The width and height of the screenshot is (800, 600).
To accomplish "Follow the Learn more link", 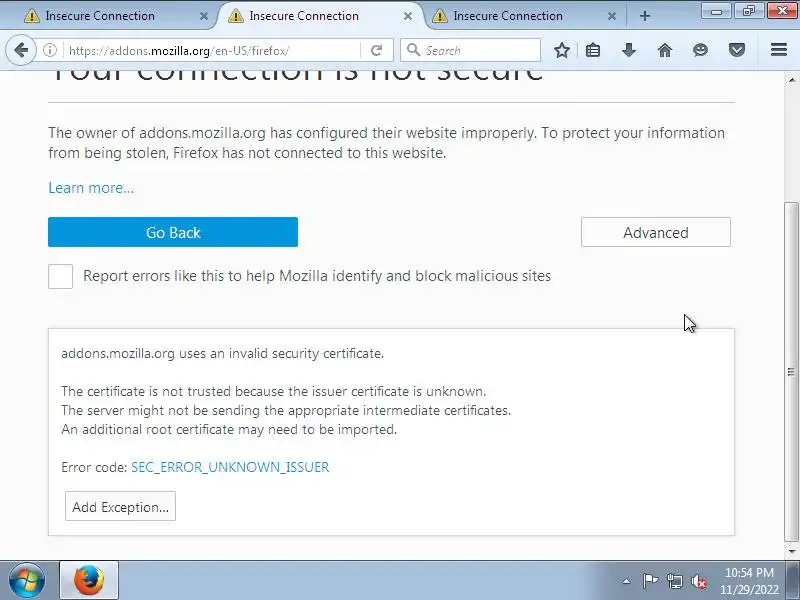I will coord(91,188).
